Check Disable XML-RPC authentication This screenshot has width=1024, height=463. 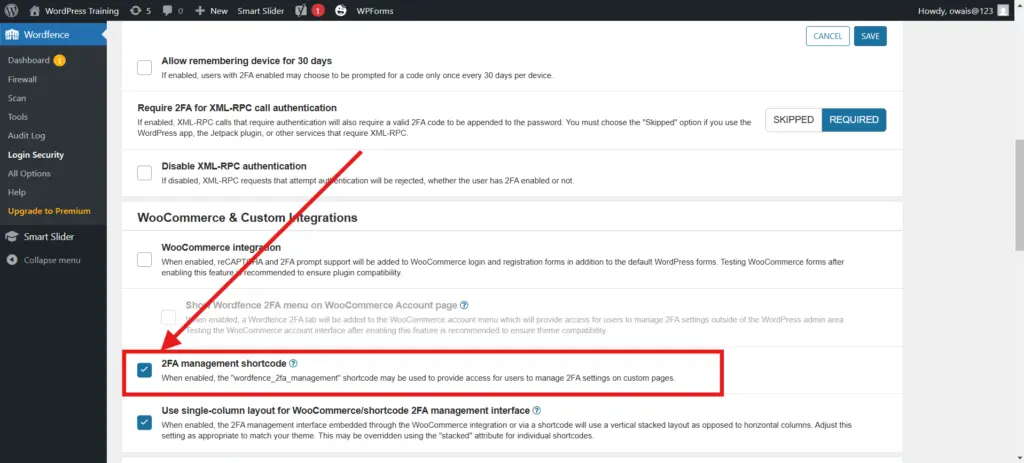point(144,173)
